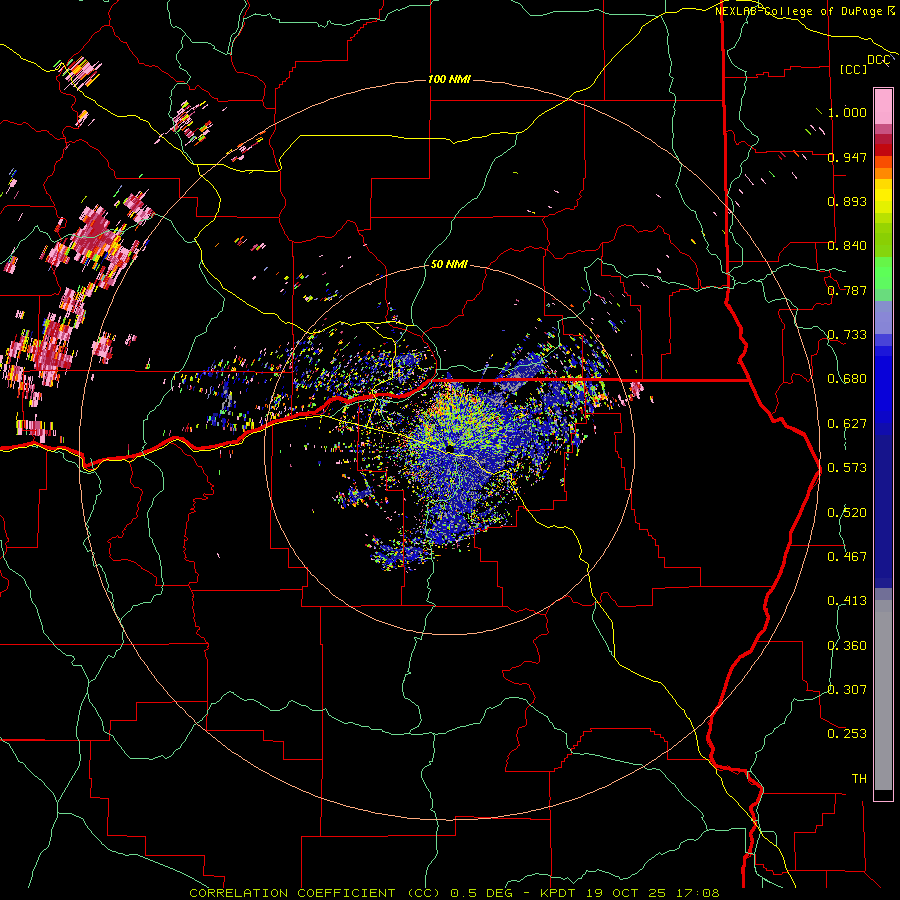Click the [CC] product label
Viewport: 900px width, 900px height.
tap(853, 69)
